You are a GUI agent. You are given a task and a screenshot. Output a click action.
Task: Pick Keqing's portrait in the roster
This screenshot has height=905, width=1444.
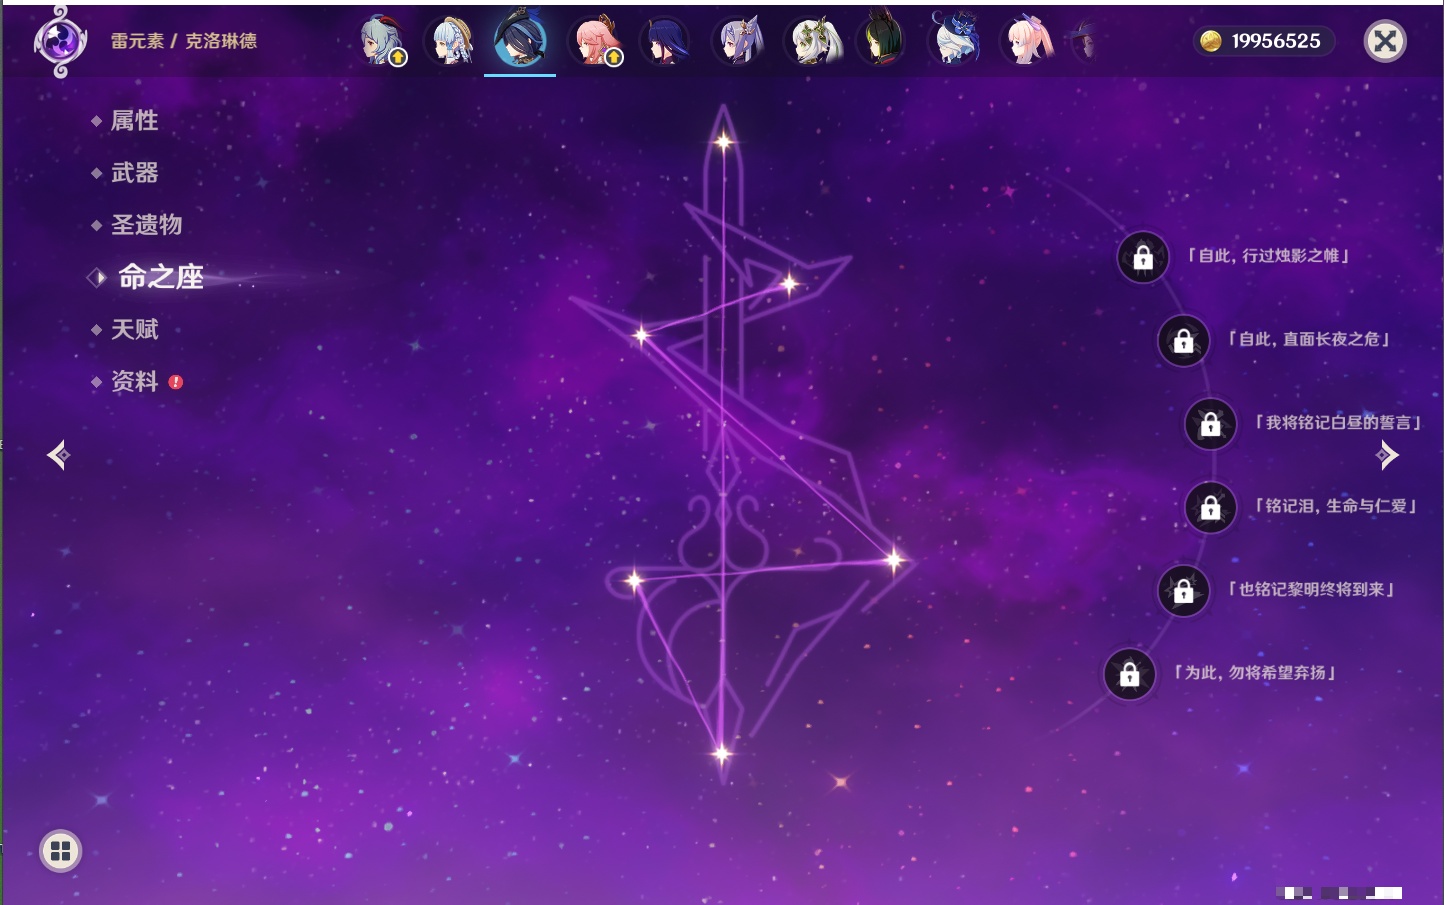click(739, 41)
